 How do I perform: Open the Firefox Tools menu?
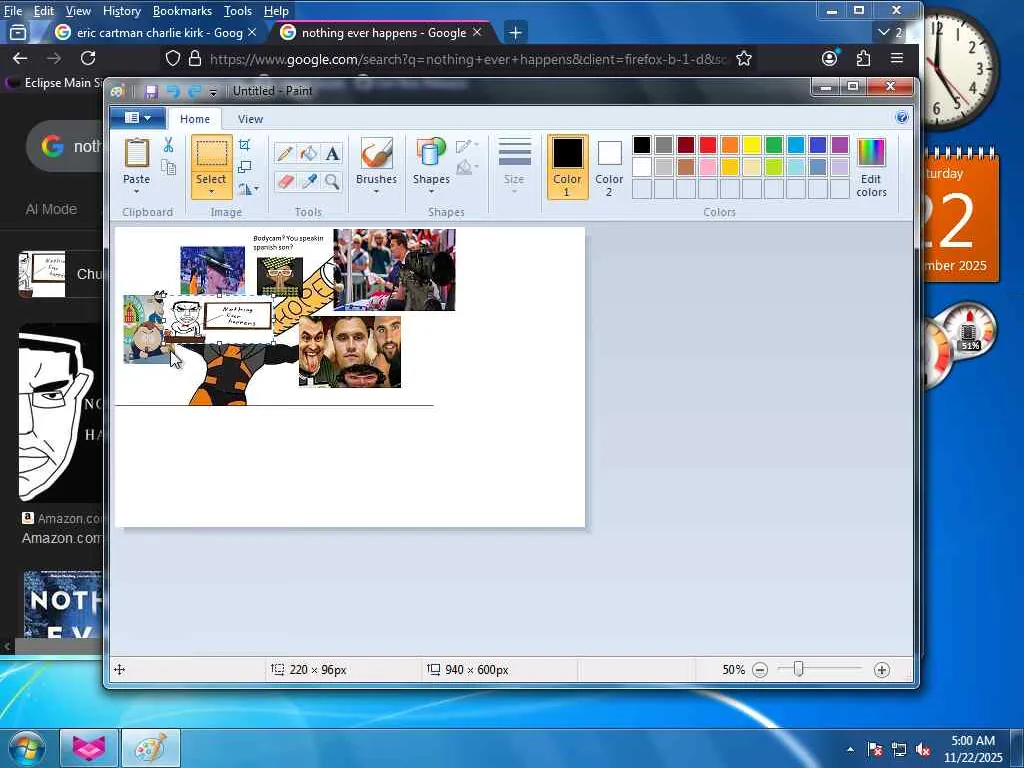coord(238,11)
